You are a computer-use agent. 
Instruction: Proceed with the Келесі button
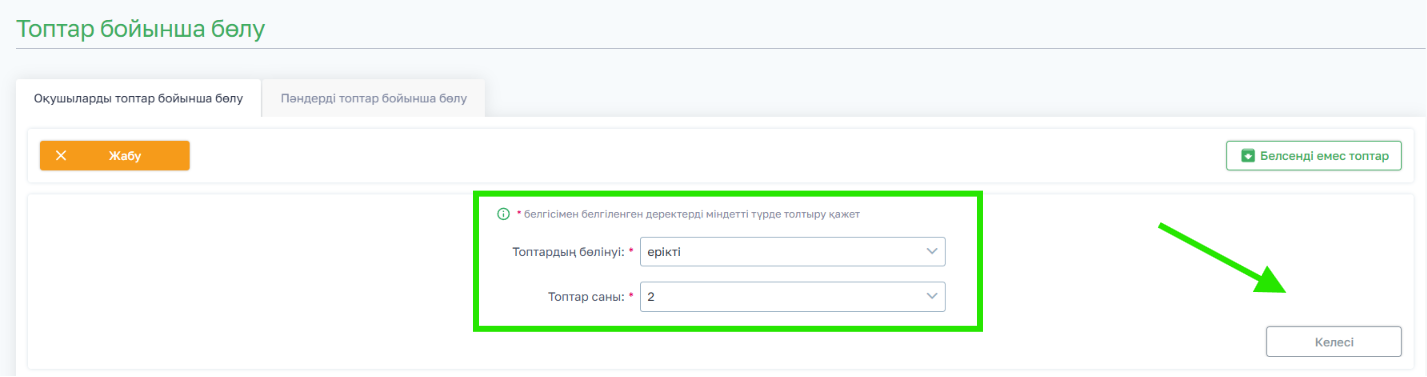click(x=1334, y=342)
